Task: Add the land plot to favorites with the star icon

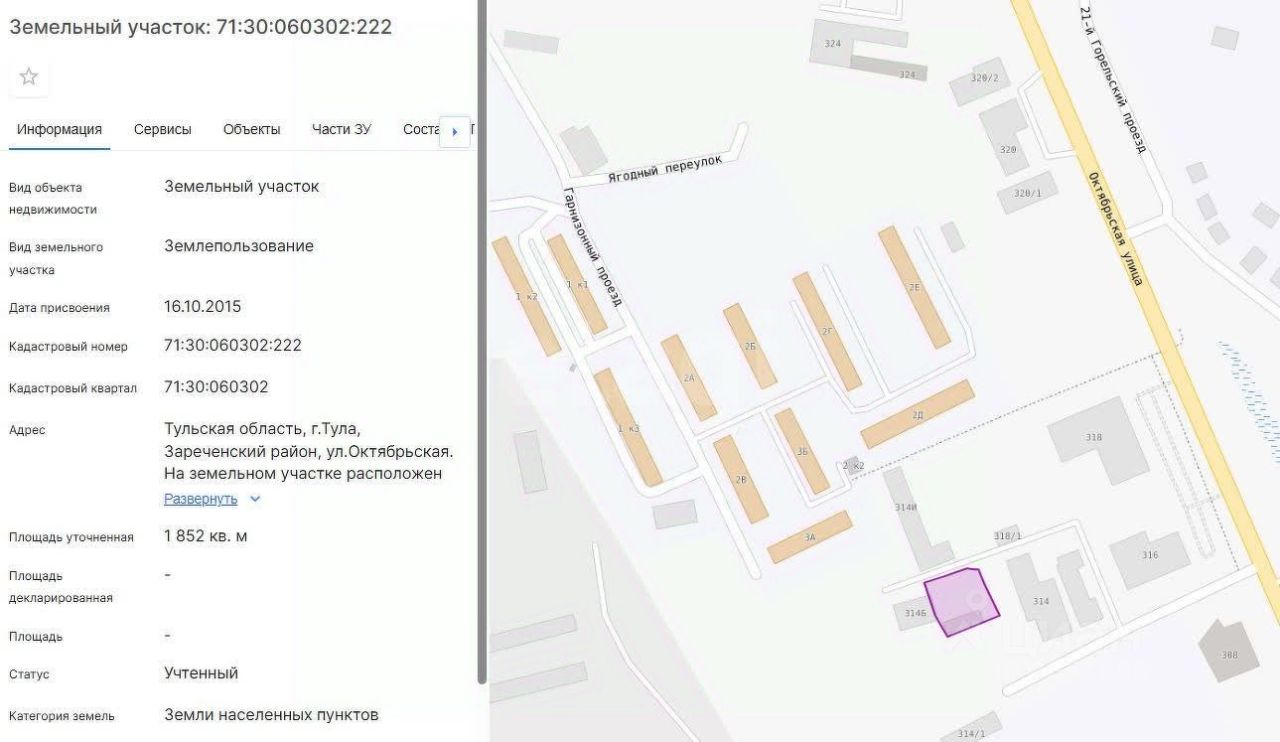Action: click(29, 77)
